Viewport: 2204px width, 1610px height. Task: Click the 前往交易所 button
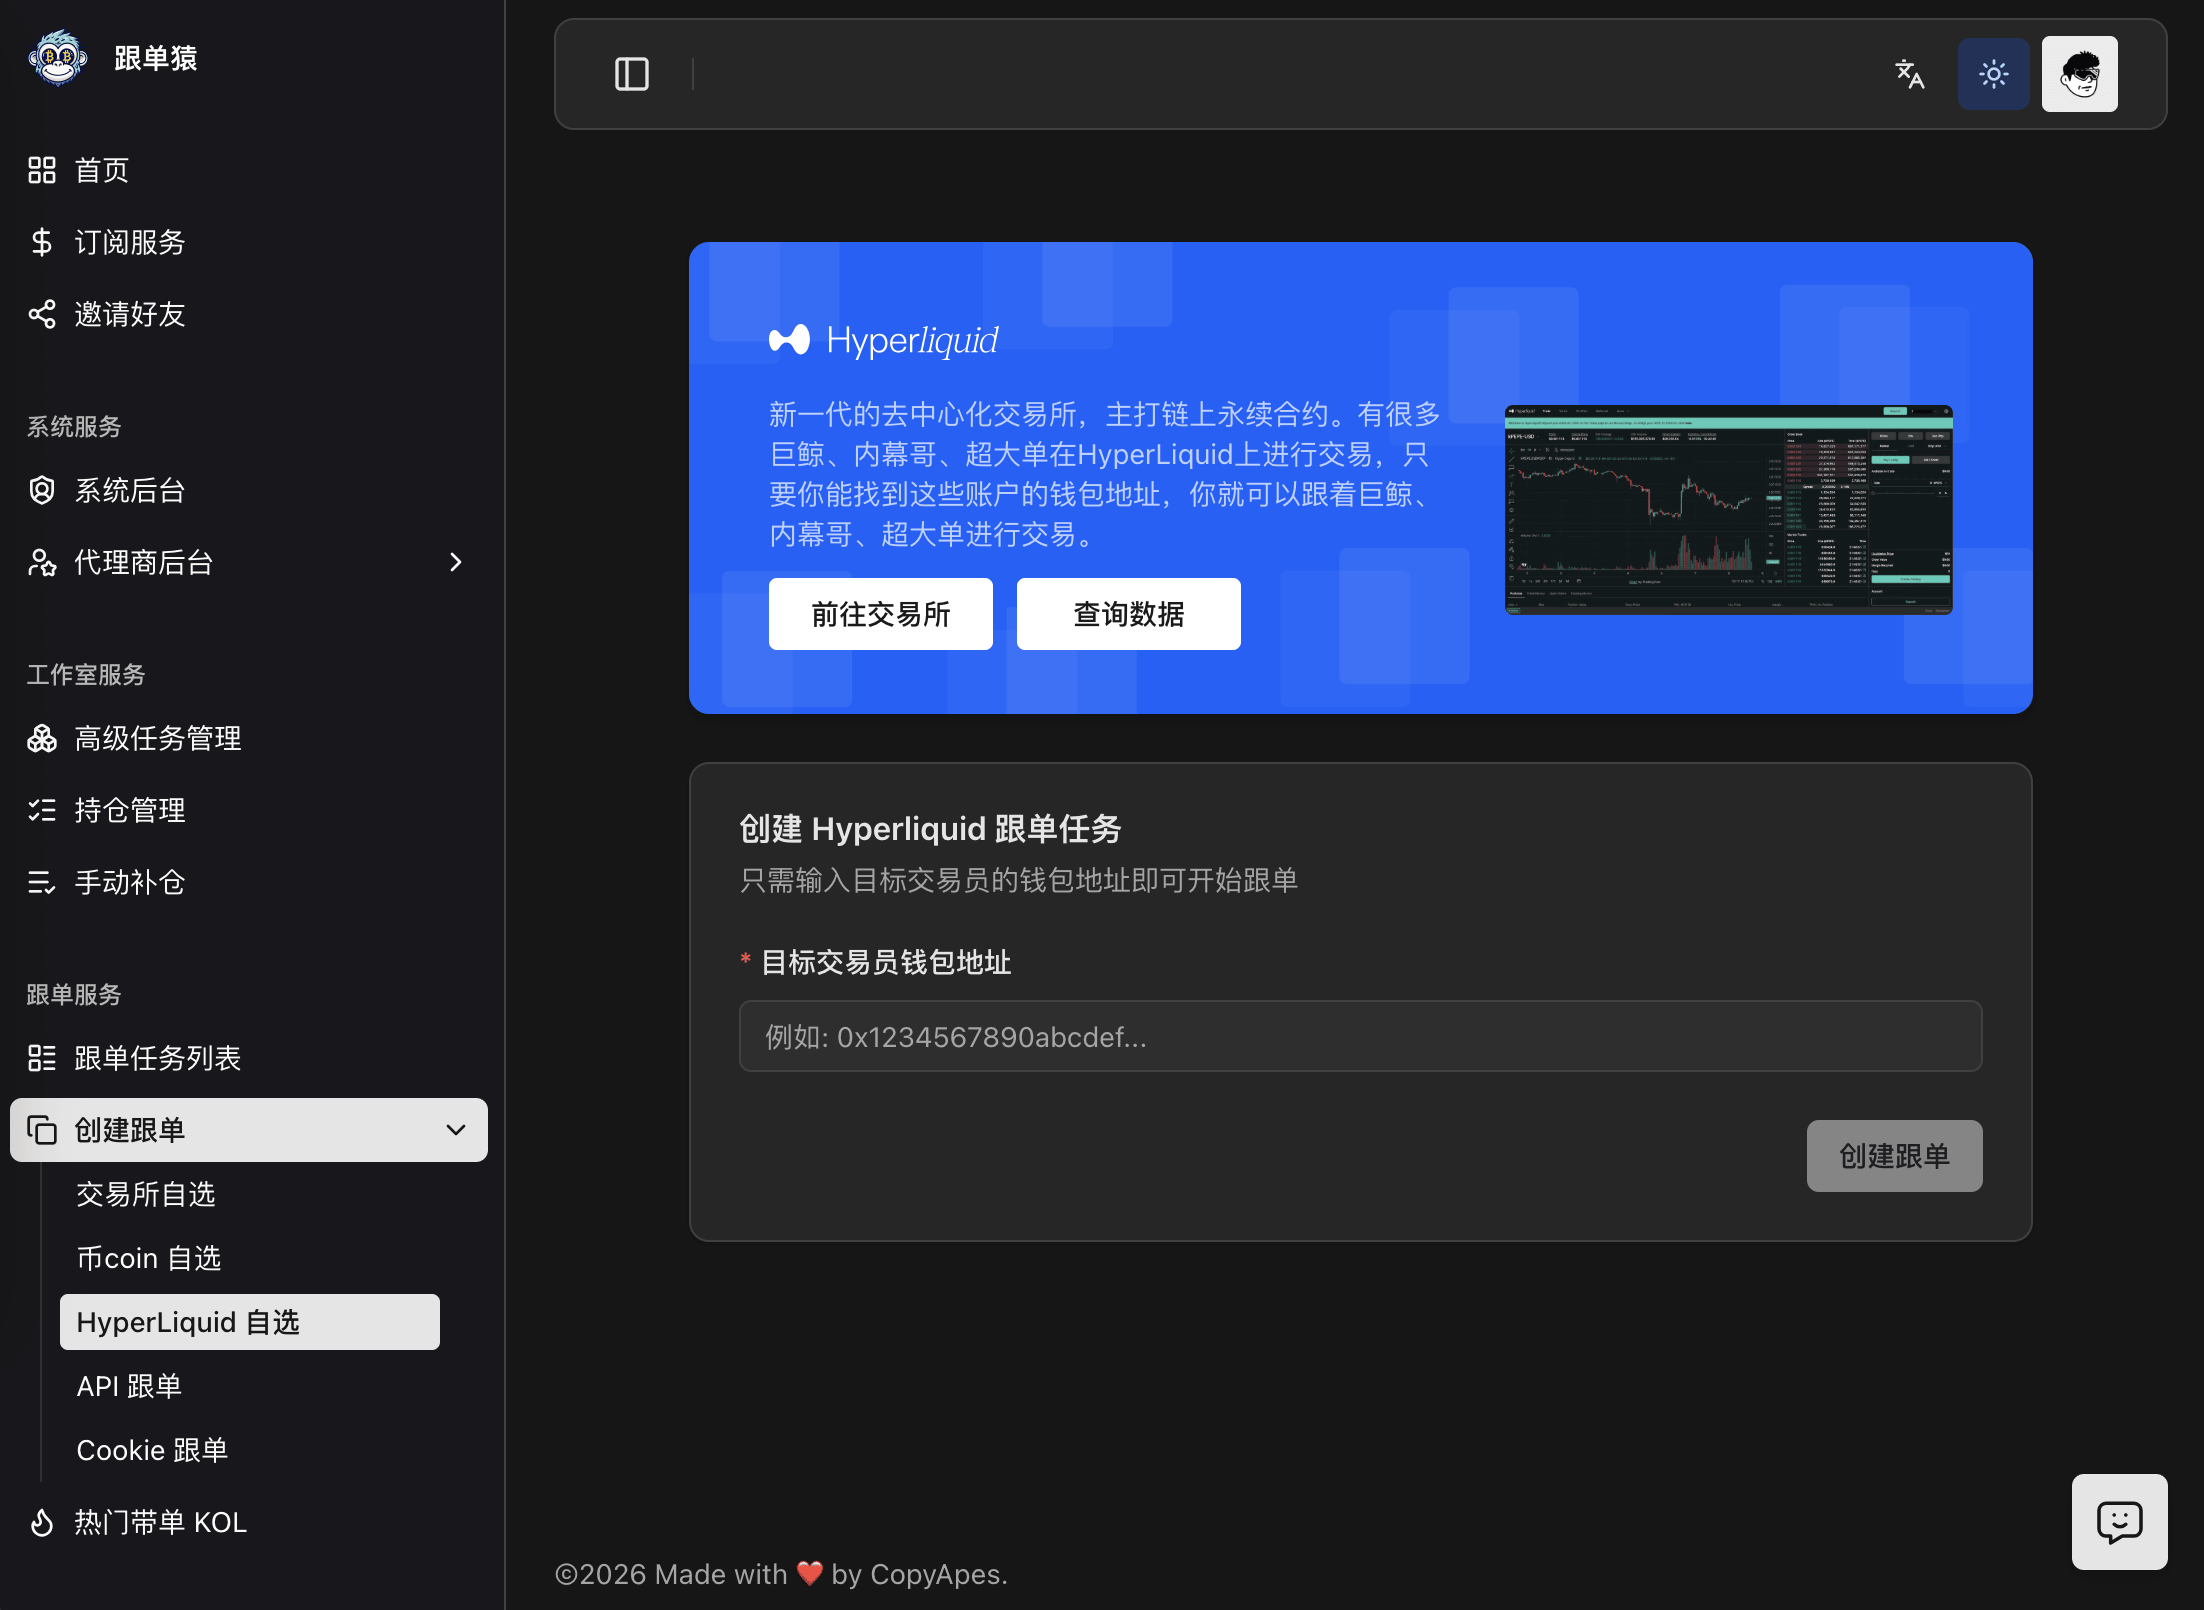[x=880, y=614]
